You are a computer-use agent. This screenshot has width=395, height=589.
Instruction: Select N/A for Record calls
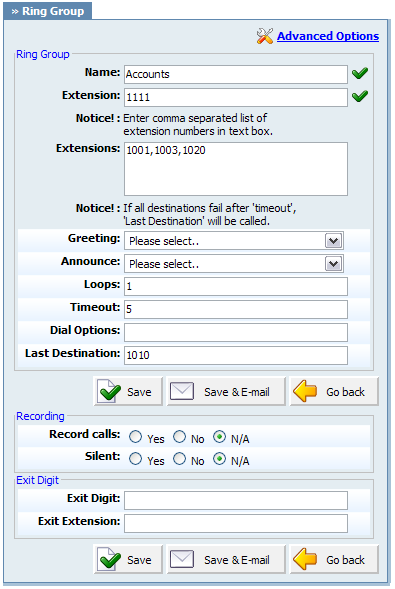[220, 437]
